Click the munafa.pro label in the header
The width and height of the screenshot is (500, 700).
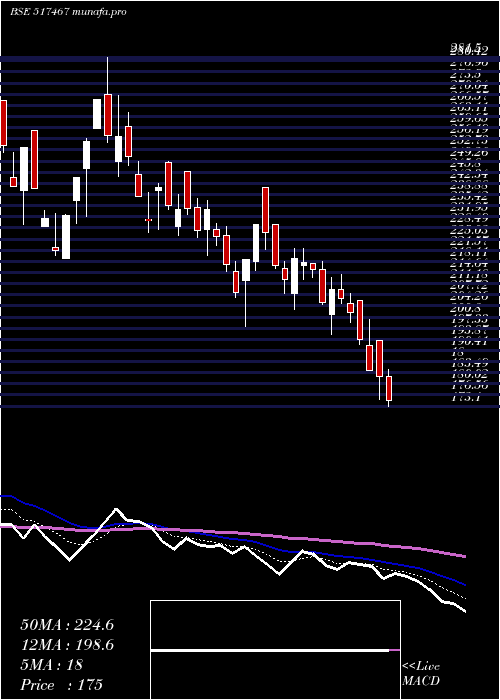[x=99, y=12]
